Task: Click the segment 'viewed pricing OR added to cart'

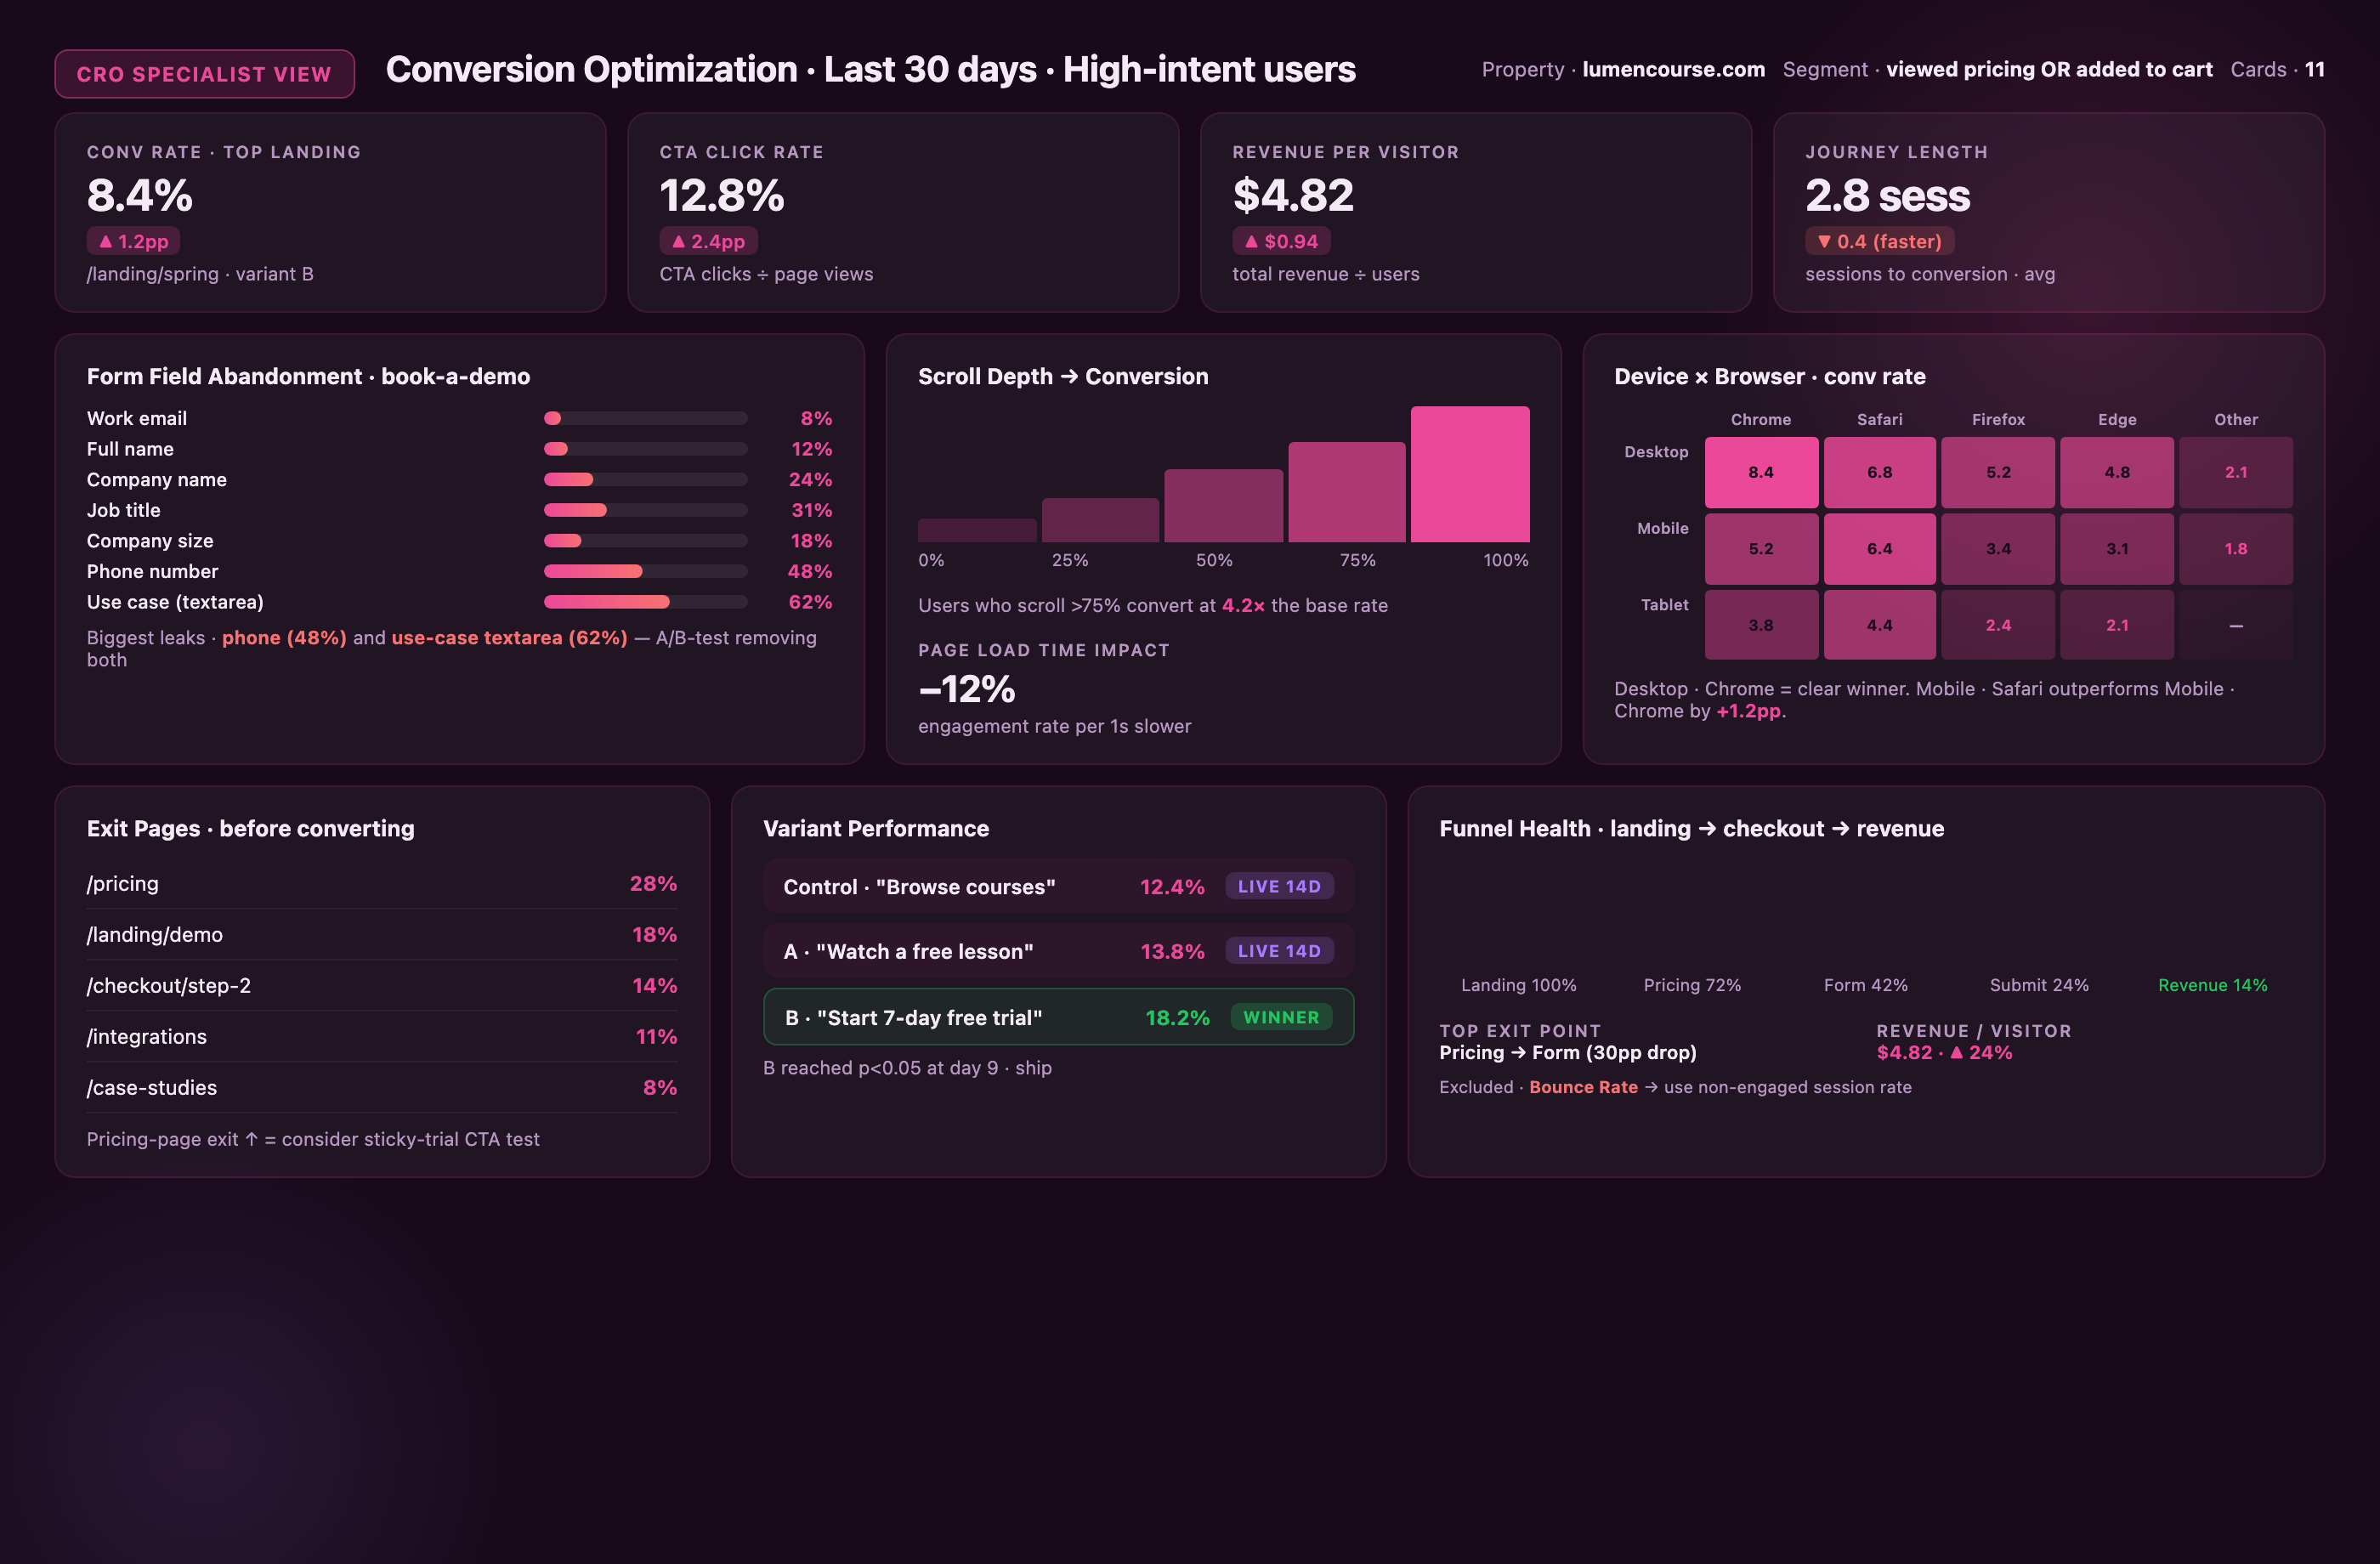Action: point(2049,69)
